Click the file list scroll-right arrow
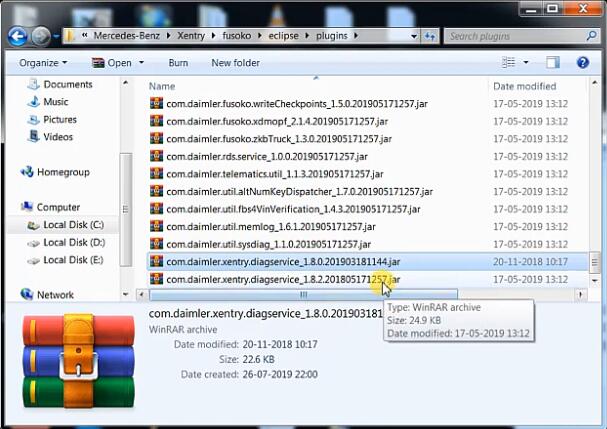 click(x=580, y=295)
